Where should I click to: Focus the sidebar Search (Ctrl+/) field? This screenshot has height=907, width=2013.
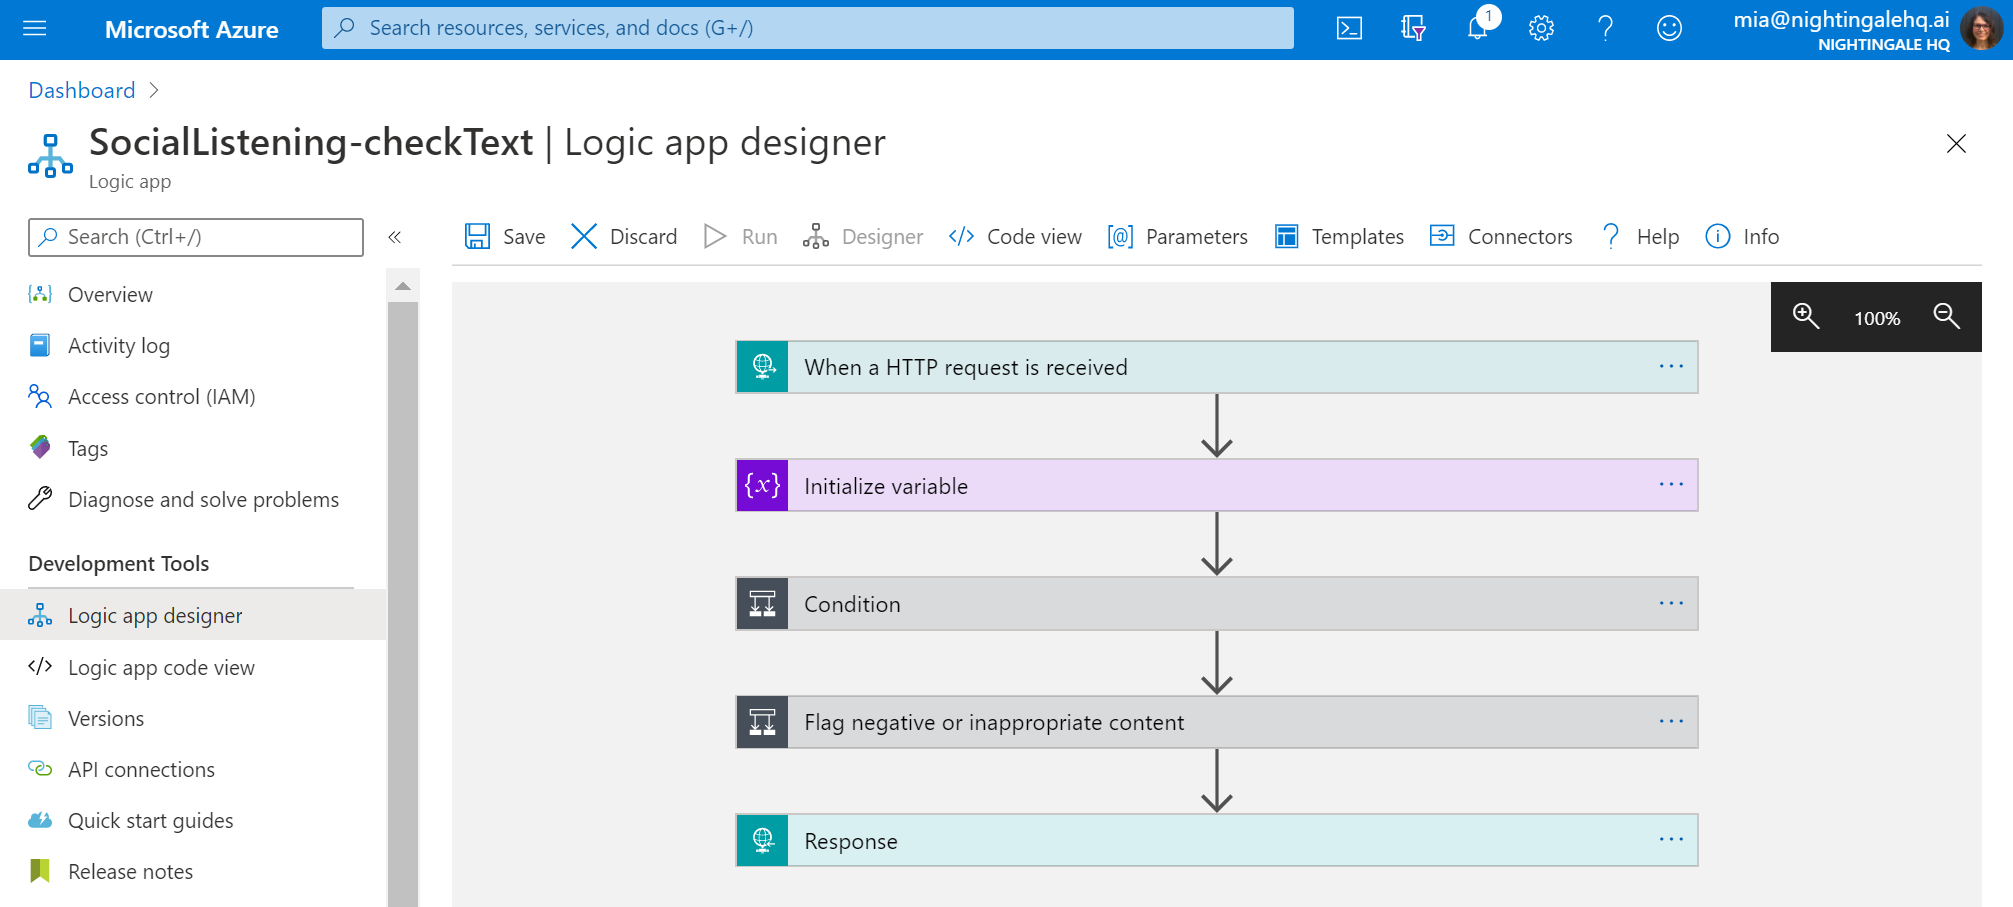pyautogui.click(x=196, y=237)
